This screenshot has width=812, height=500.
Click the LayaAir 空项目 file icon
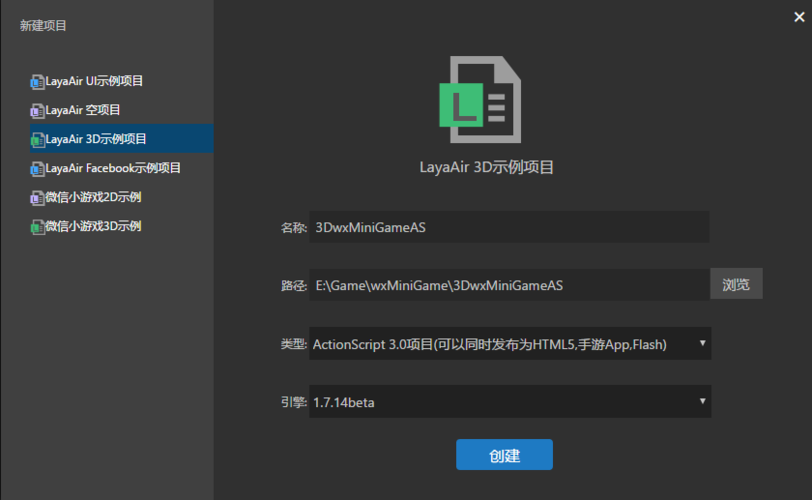pyautogui.click(x=37, y=111)
